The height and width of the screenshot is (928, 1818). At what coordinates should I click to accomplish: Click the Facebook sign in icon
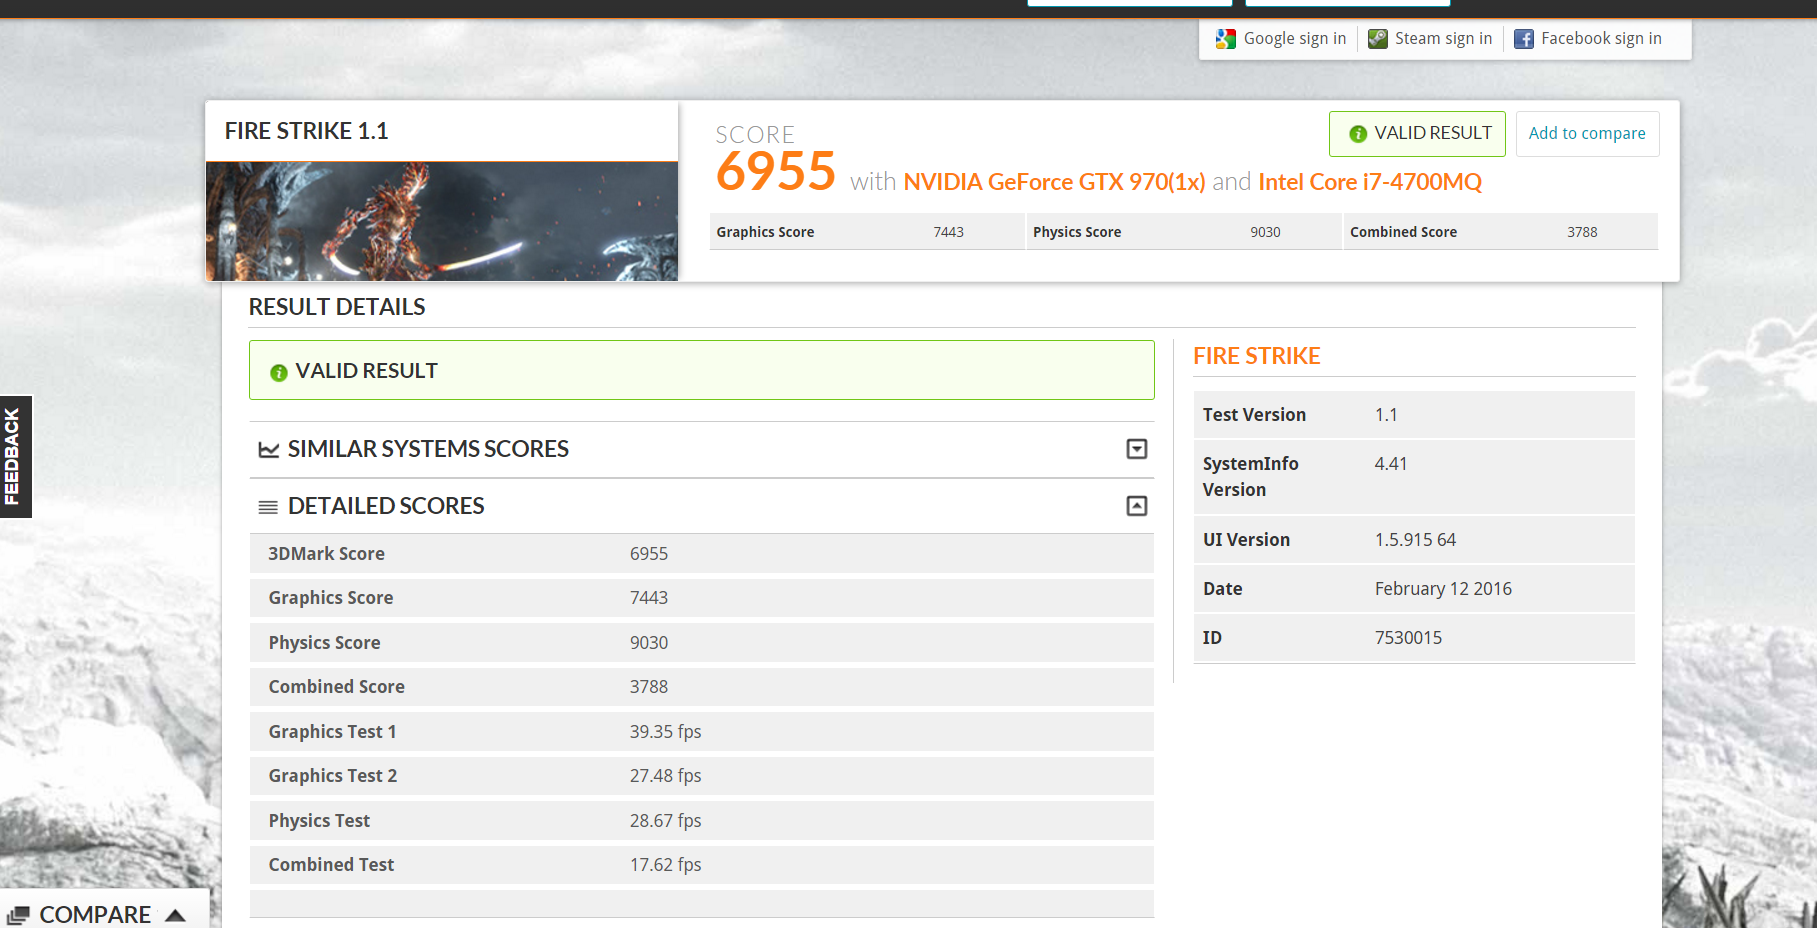(x=1523, y=39)
